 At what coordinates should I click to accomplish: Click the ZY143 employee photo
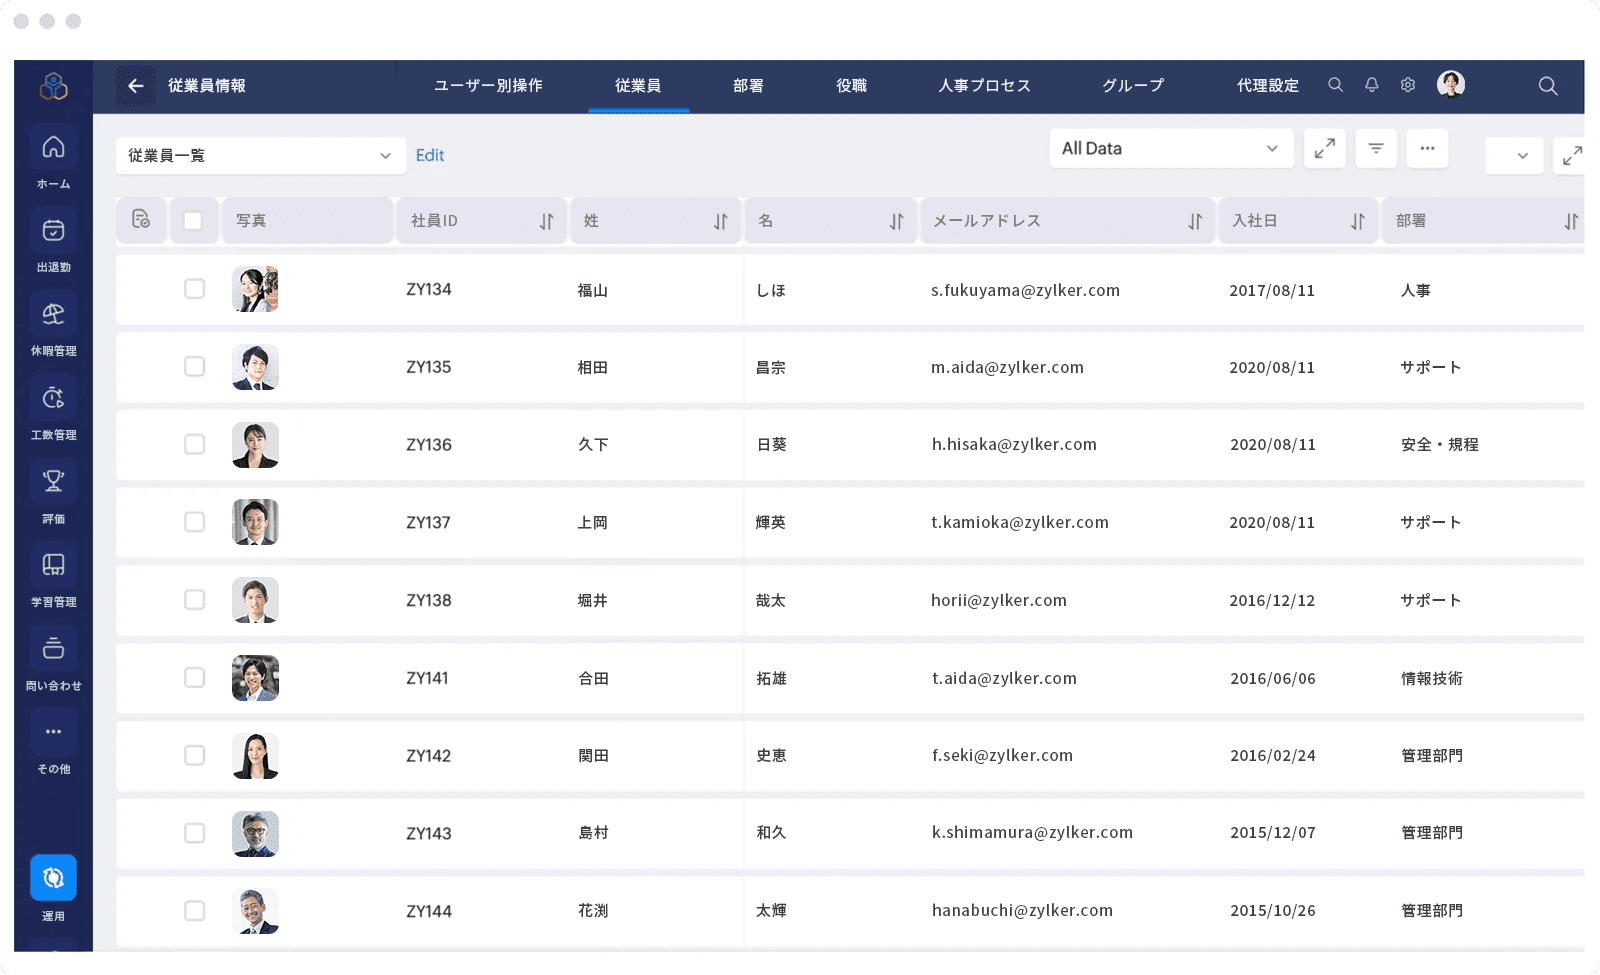pyautogui.click(x=255, y=834)
